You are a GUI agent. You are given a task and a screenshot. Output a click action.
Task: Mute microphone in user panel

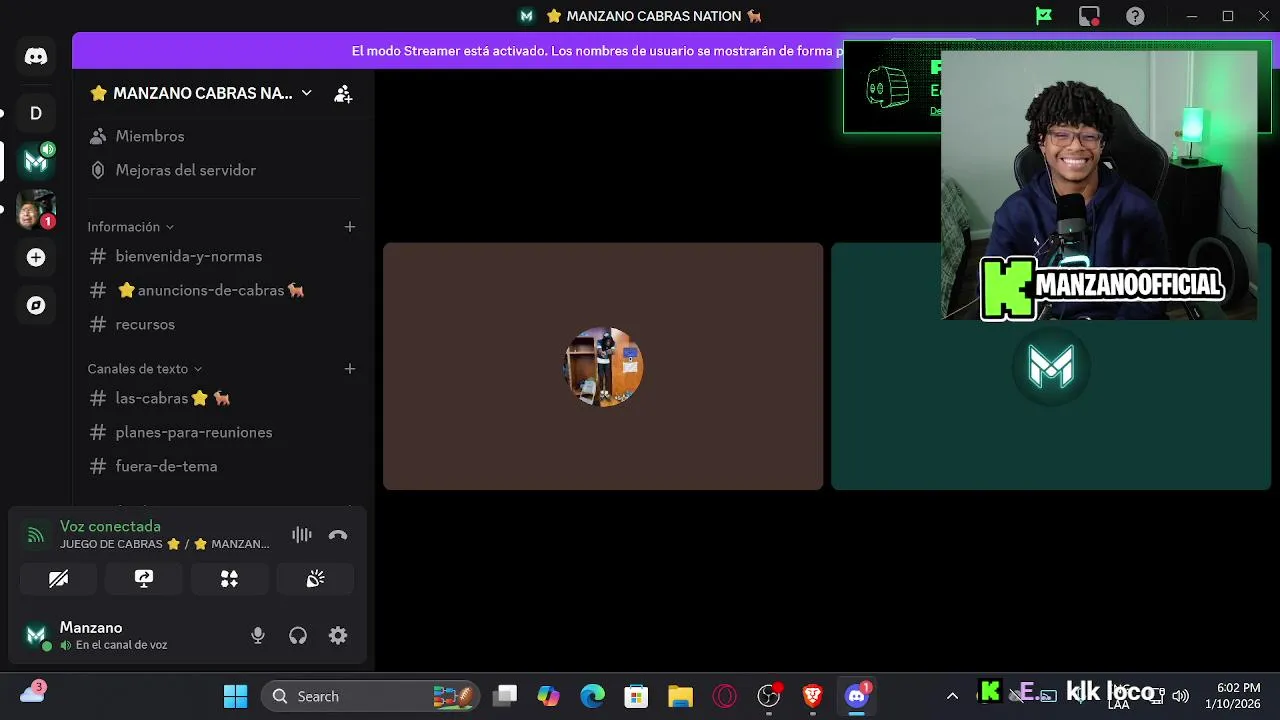coord(258,635)
